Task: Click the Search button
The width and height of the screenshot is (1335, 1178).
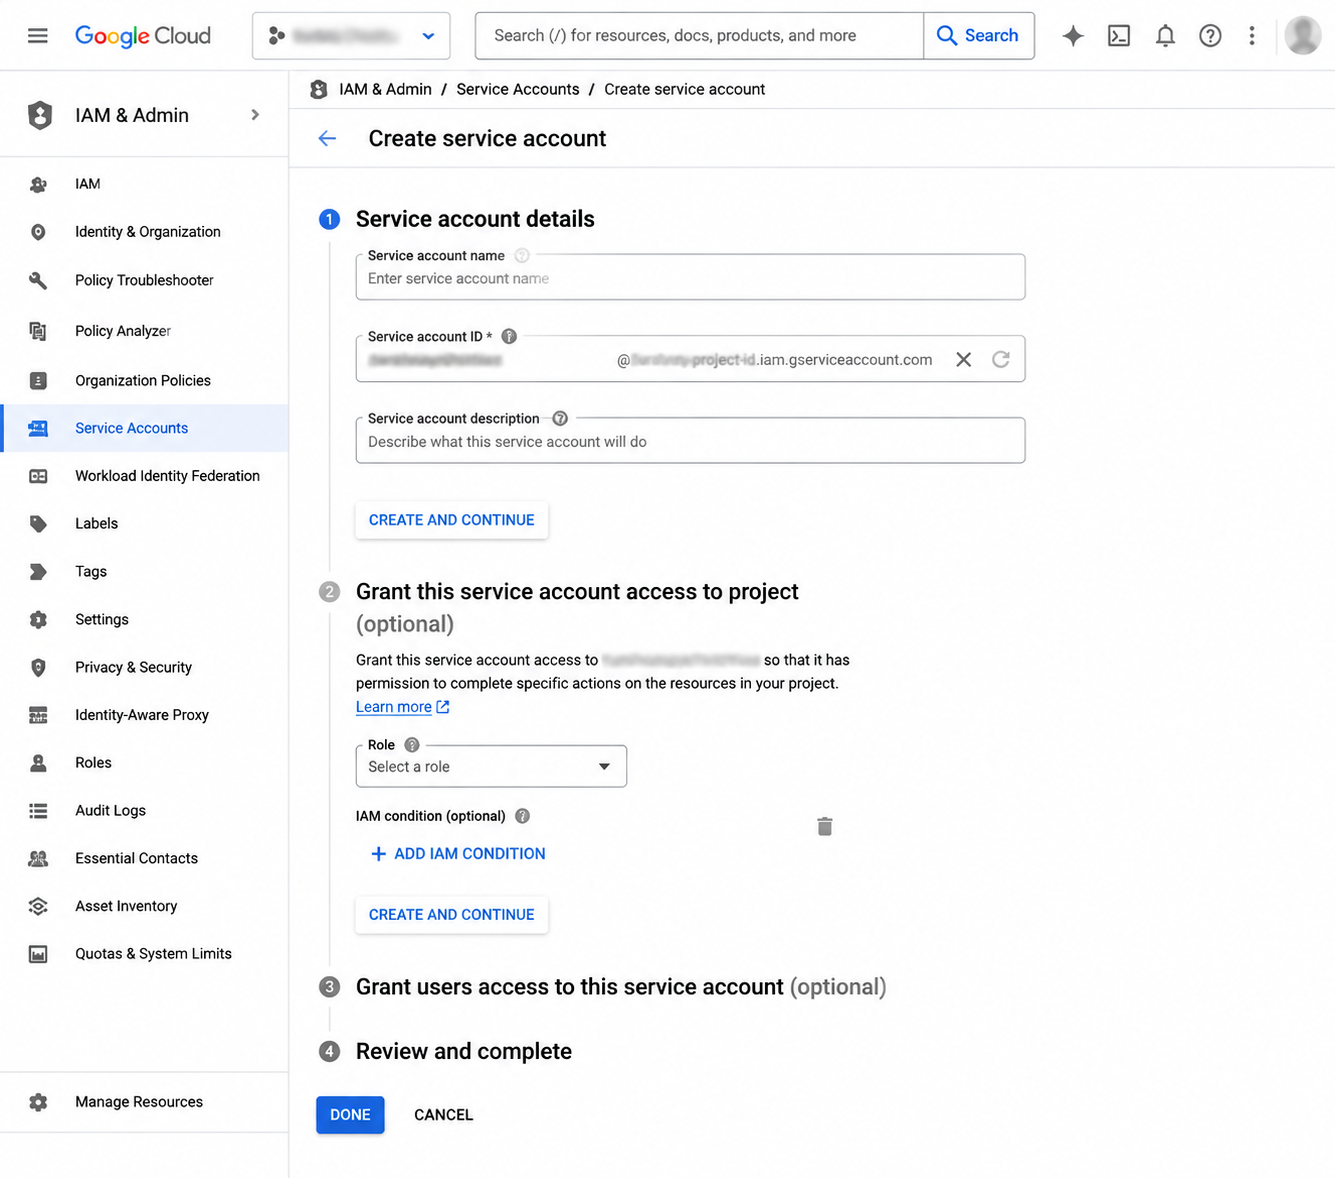Action: coord(979,36)
